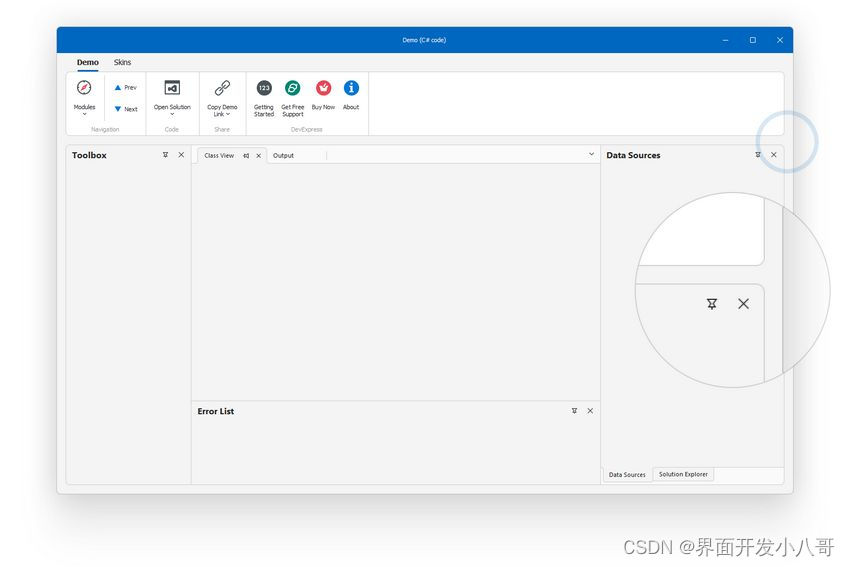Close the Class View tab
This screenshot has height=567, width=850.
pyautogui.click(x=259, y=156)
